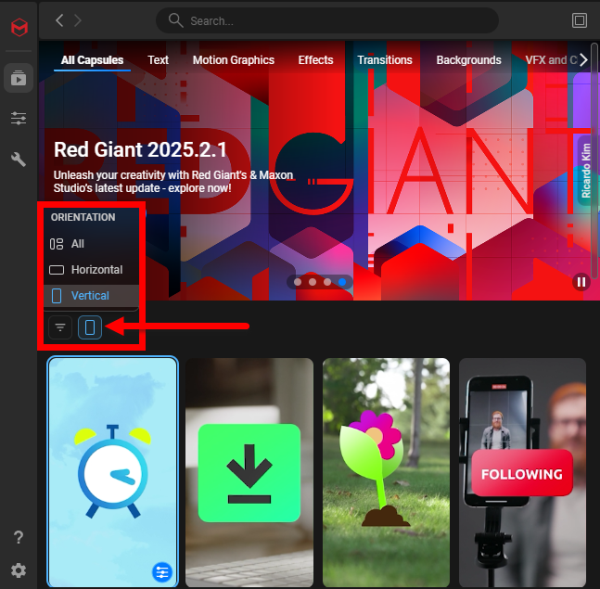
Task: Select the Horizontal orientation option
Action: 91,270
